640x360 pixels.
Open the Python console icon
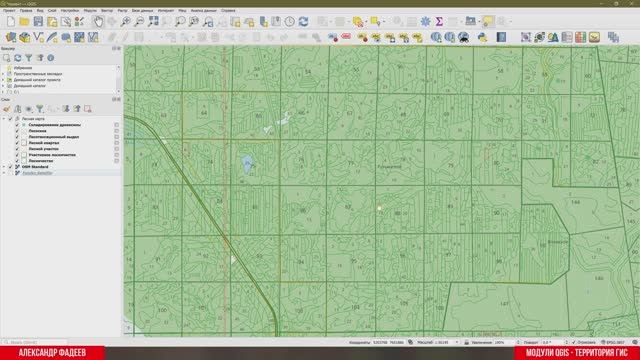coord(482,38)
